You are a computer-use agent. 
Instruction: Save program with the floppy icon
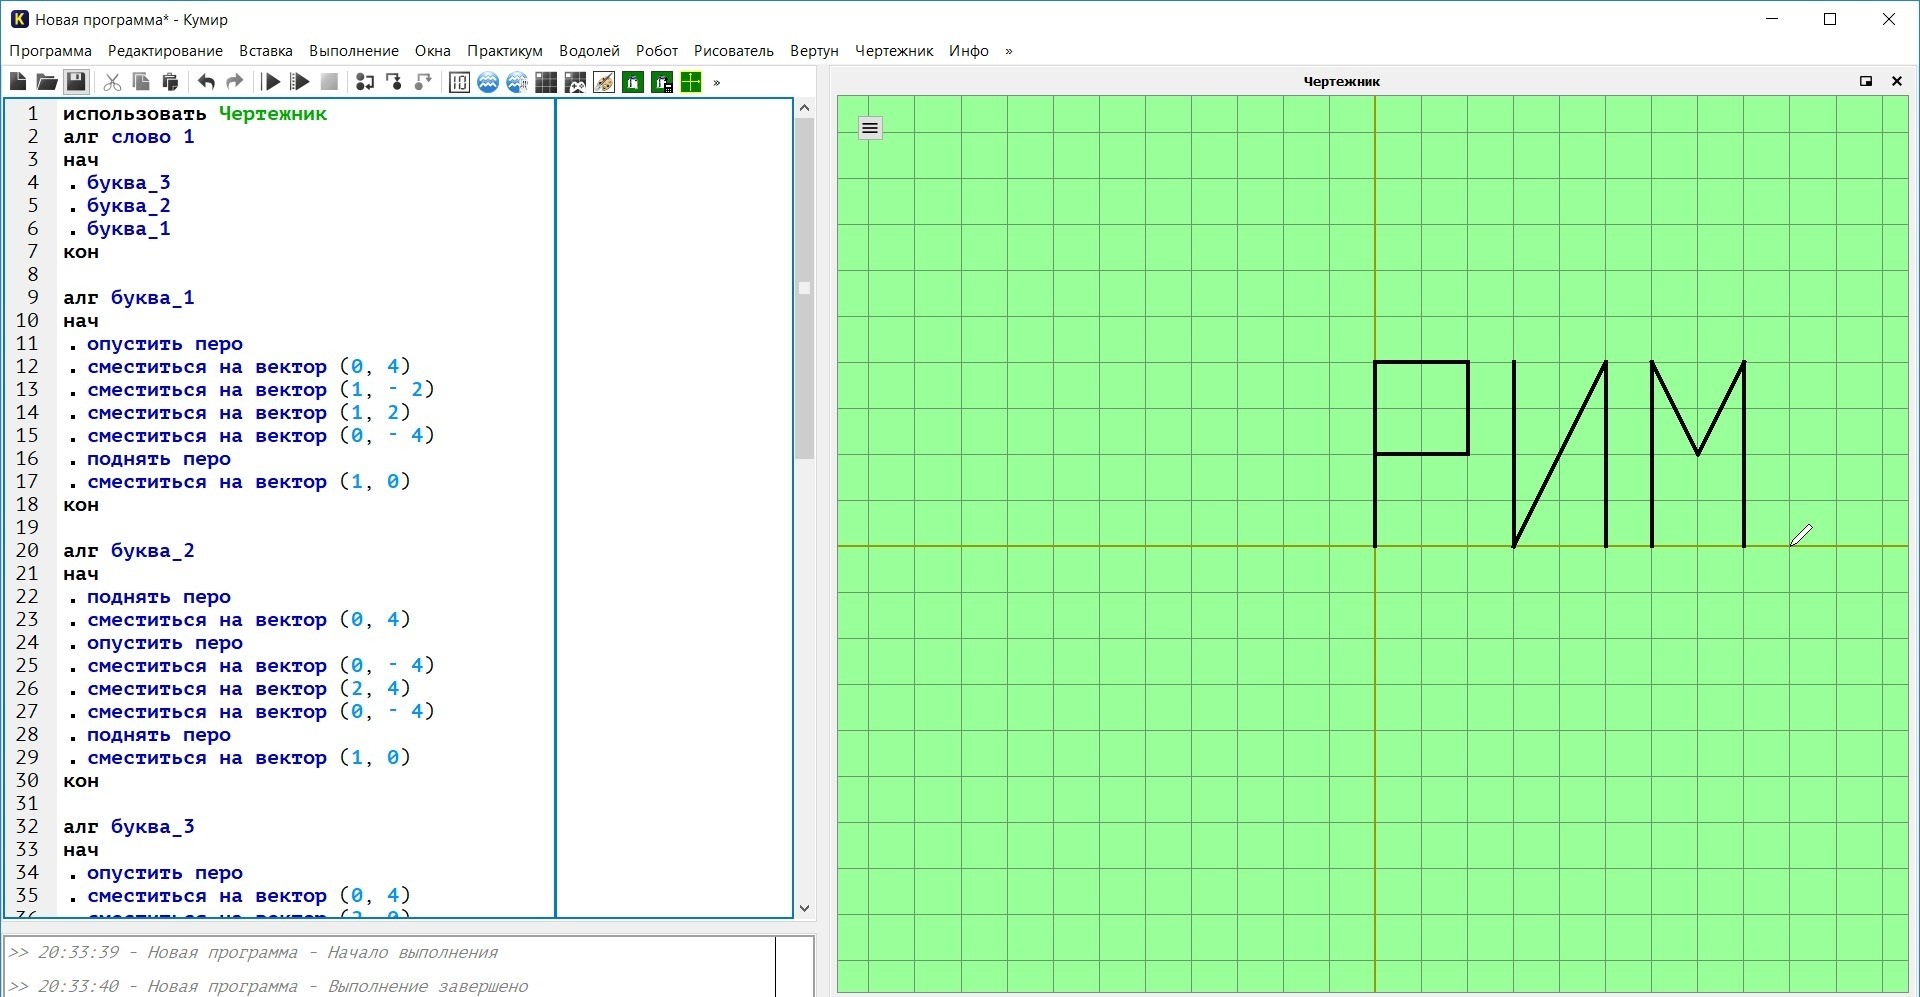(76, 82)
